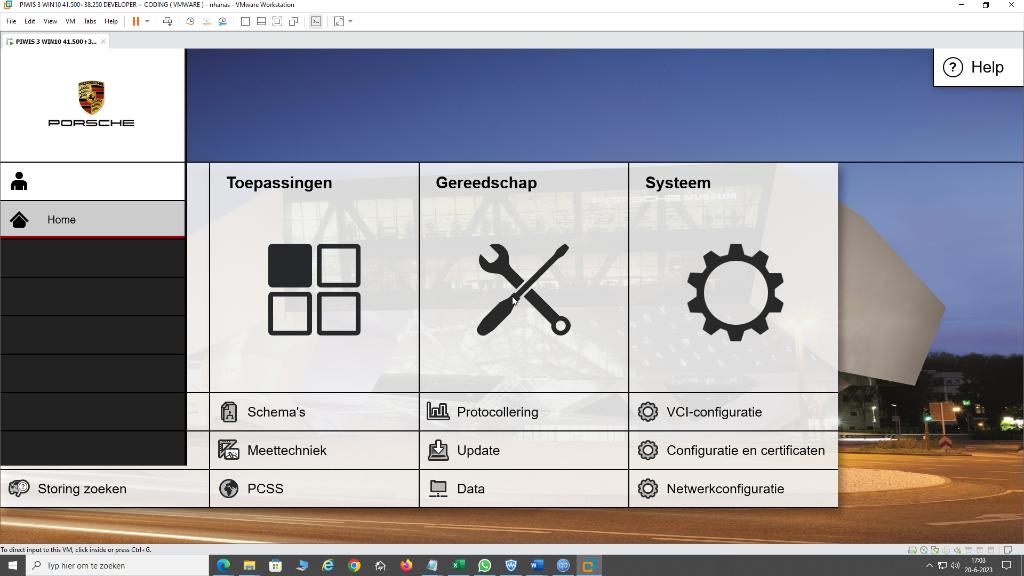
Task: Open Configuratie en certificaten
Action: coord(746,450)
